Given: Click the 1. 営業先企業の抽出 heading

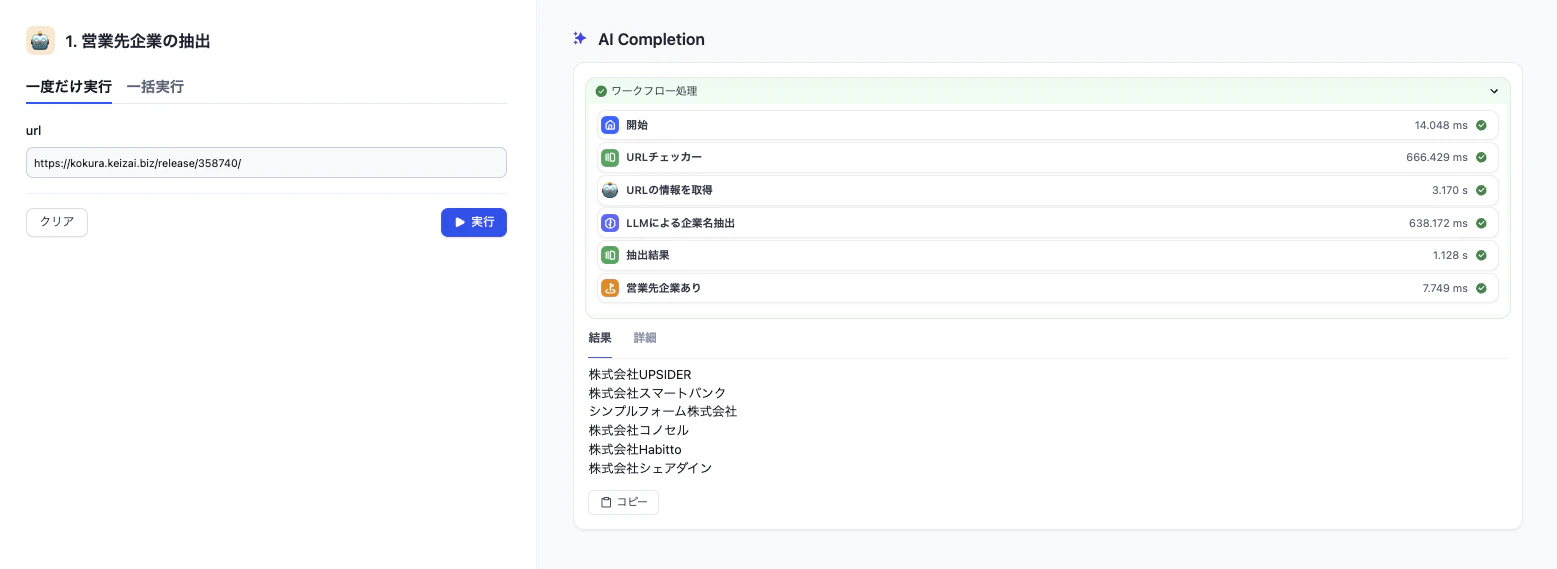Looking at the screenshot, I should point(137,41).
